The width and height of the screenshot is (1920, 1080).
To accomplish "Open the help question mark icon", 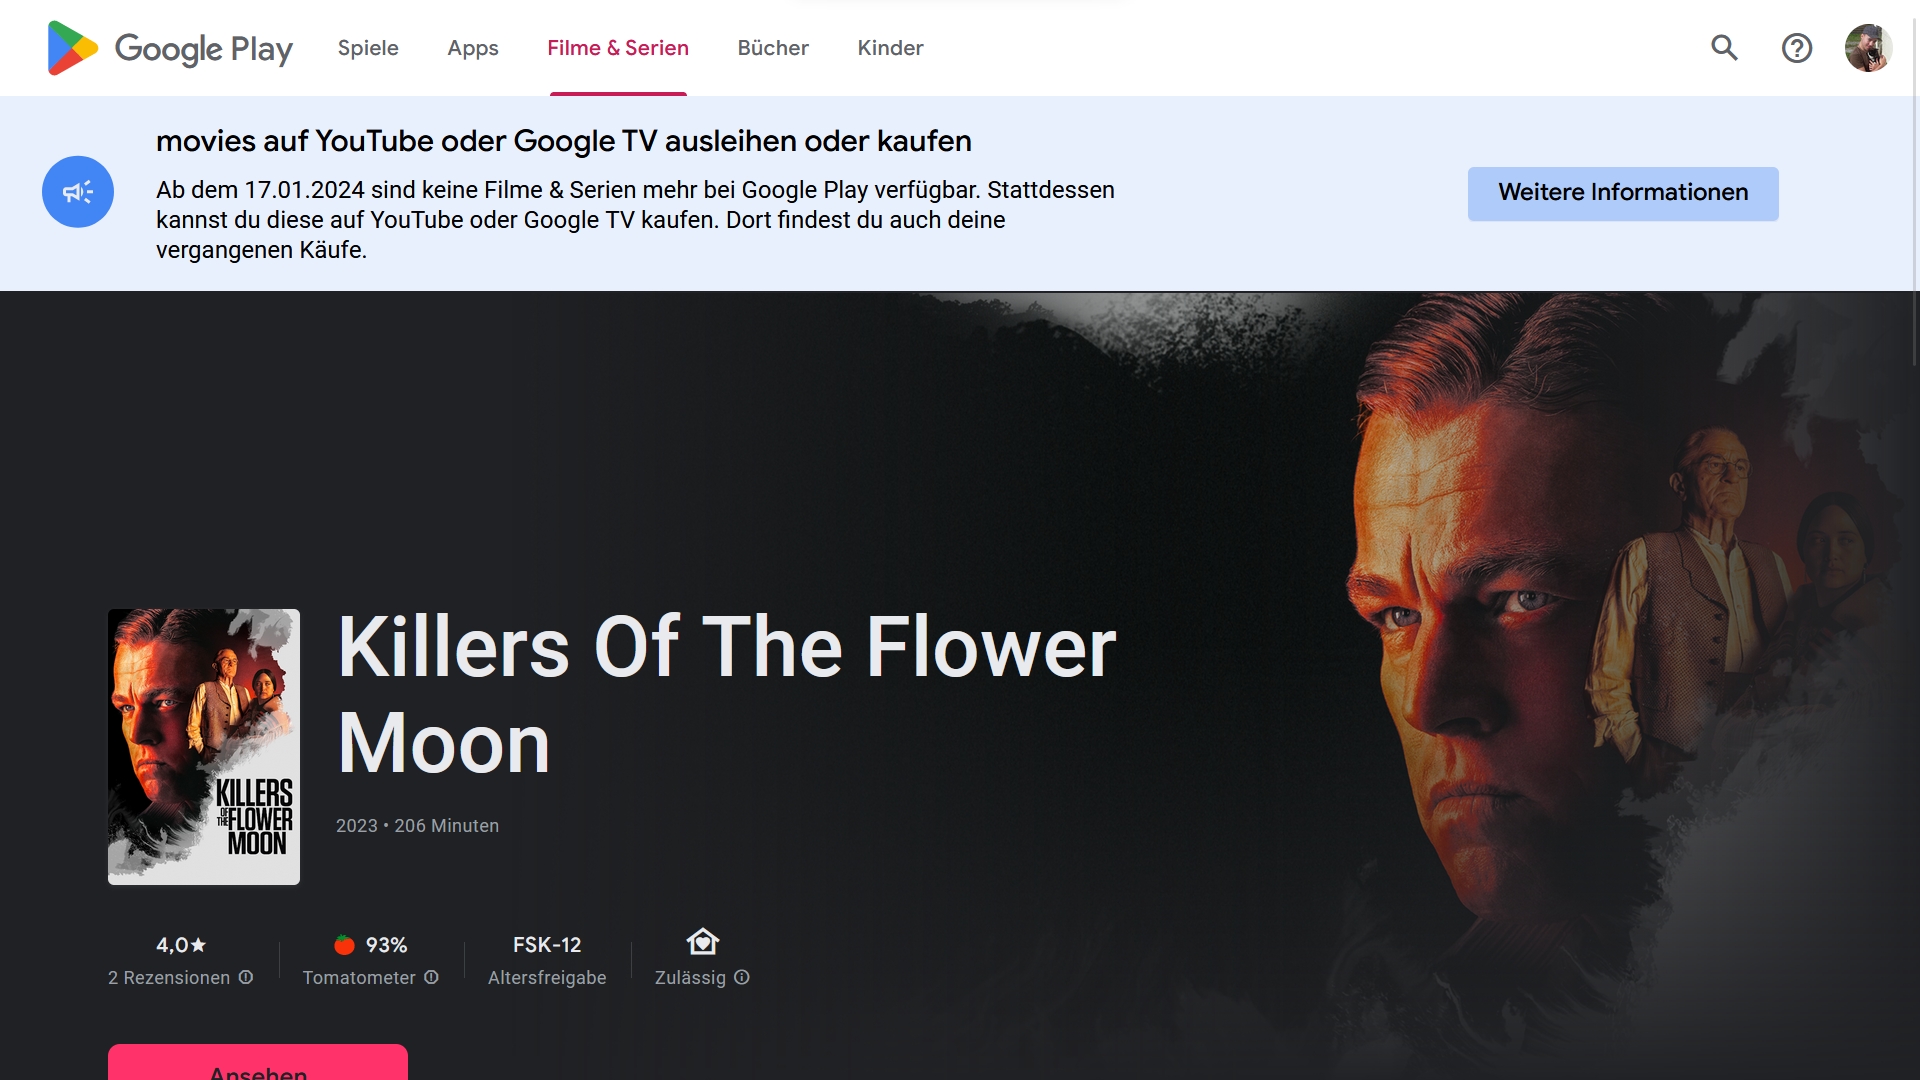I will [x=1797, y=48].
